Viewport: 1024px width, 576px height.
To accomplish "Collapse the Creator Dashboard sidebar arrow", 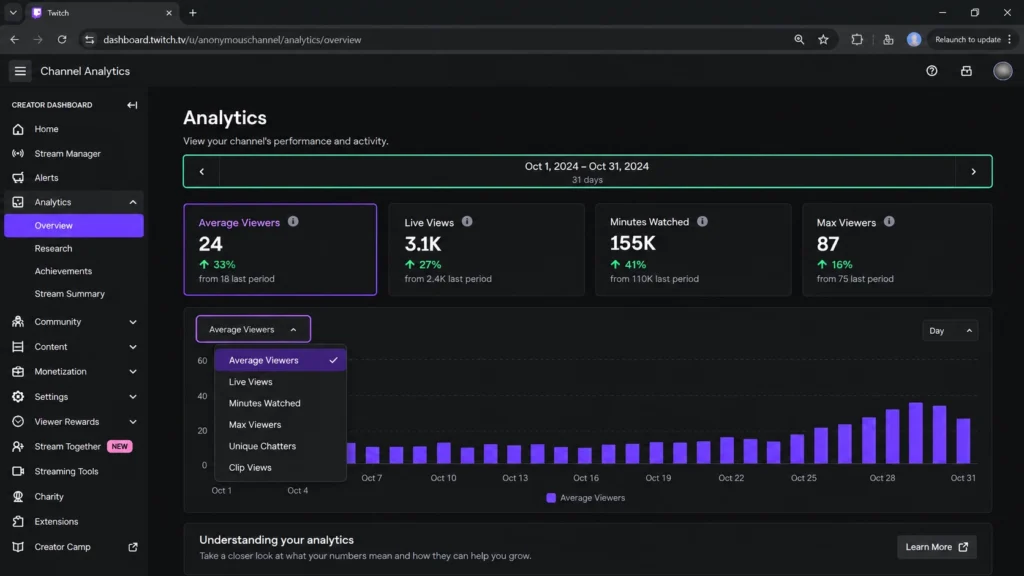I will pyautogui.click(x=132, y=105).
